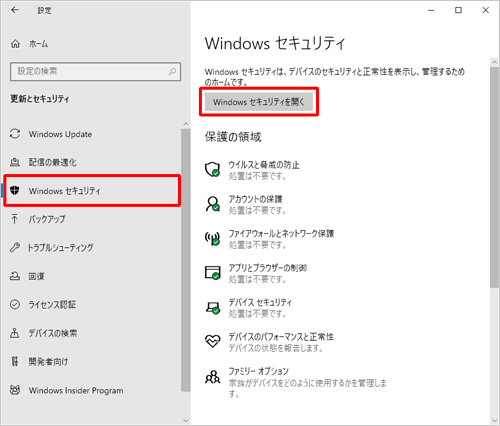Open ファミリー オプション area
Viewport: 500px width, 426px height.
coord(296,382)
